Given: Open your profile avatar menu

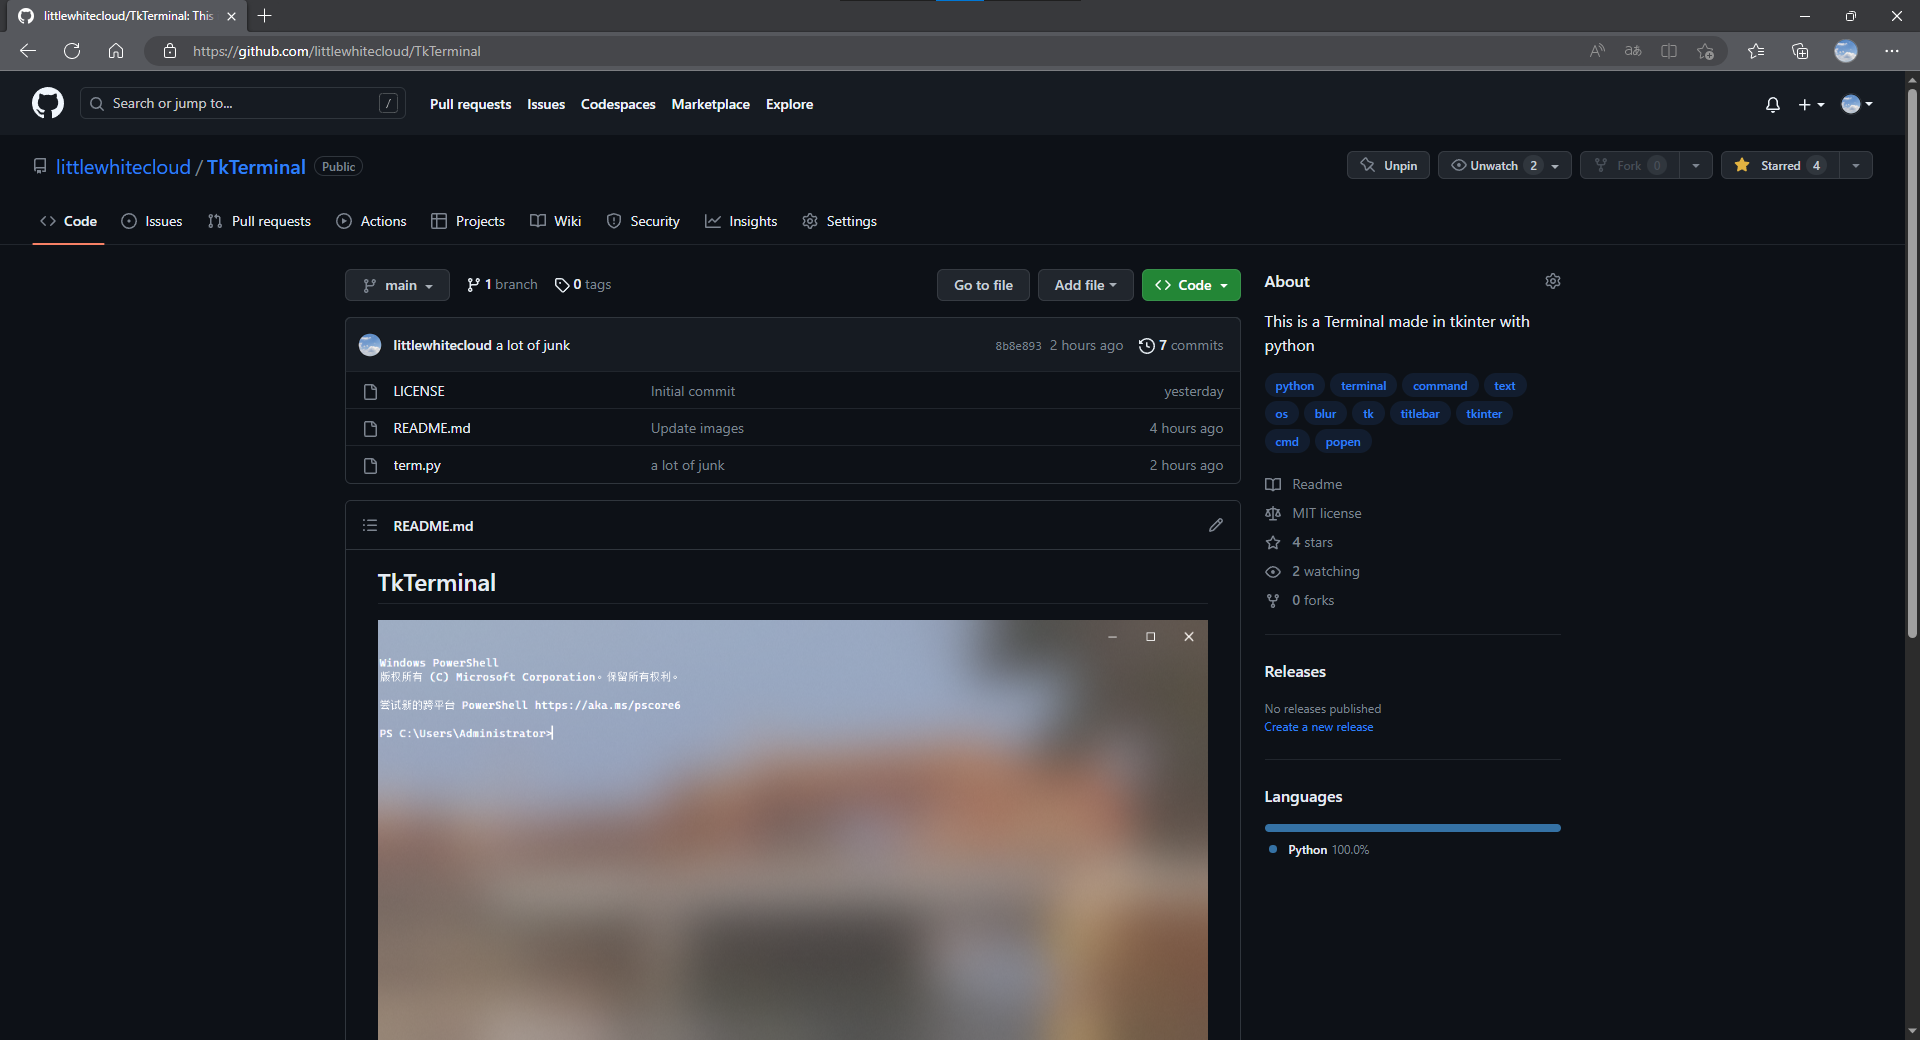Looking at the screenshot, I should (1854, 104).
